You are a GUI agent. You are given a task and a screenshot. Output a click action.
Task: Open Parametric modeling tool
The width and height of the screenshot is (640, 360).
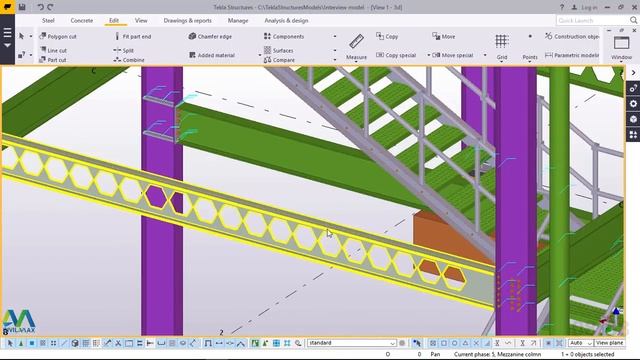tap(572, 55)
